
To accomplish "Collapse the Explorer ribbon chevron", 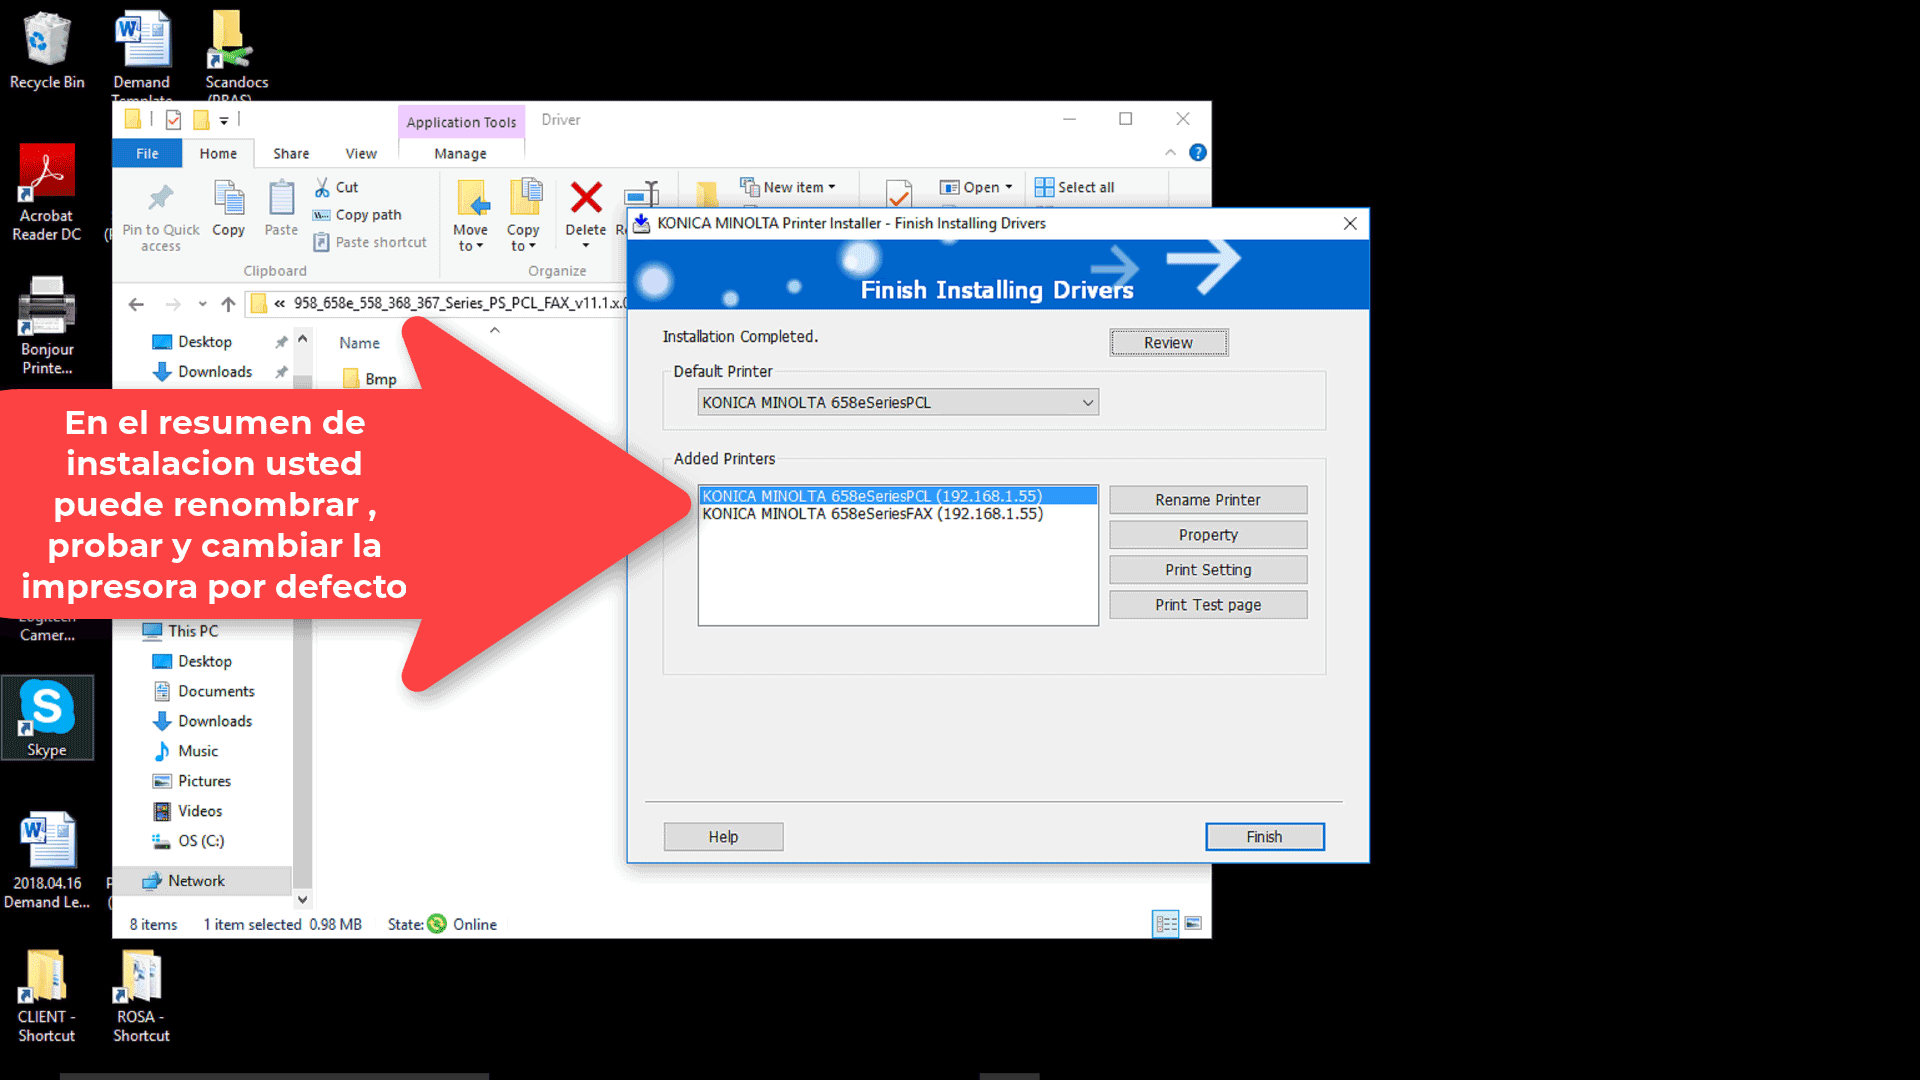I will point(1170,153).
